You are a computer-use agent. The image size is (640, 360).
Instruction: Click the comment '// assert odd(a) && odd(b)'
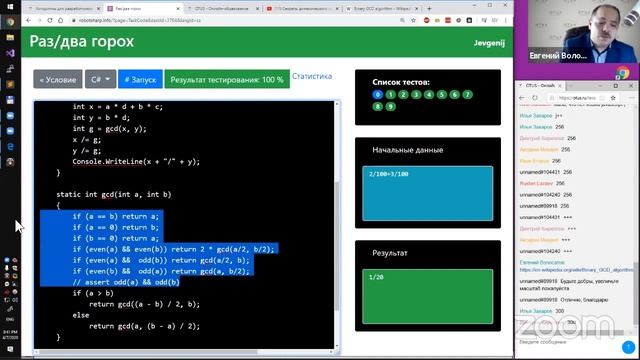(126, 282)
